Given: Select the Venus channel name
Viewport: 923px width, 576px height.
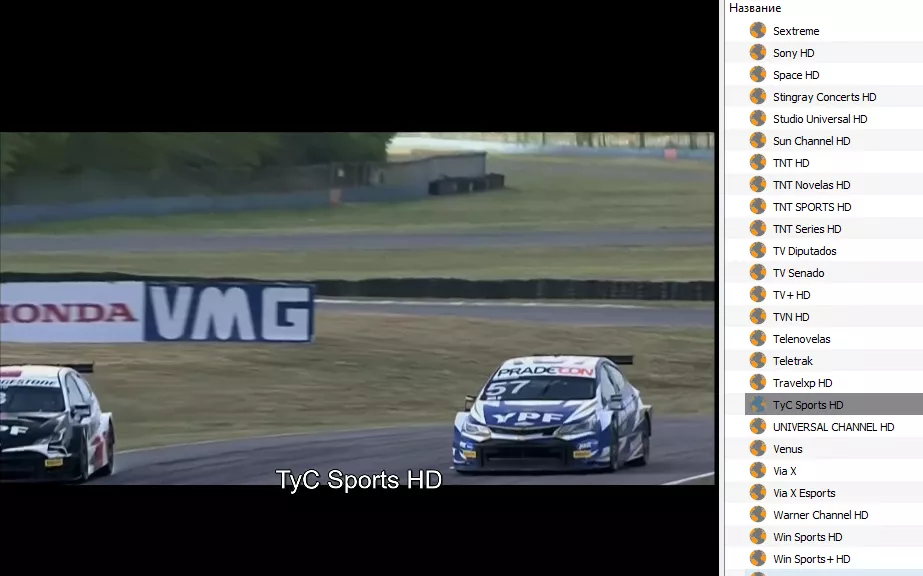Looking at the screenshot, I should point(788,449).
